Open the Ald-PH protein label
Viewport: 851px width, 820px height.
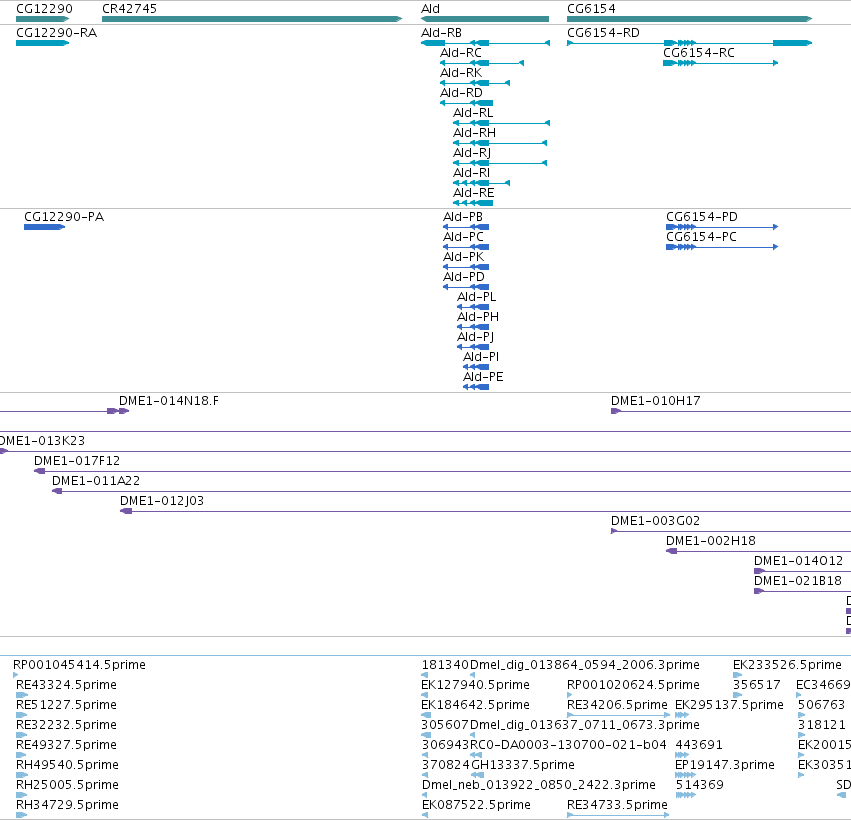tap(478, 316)
